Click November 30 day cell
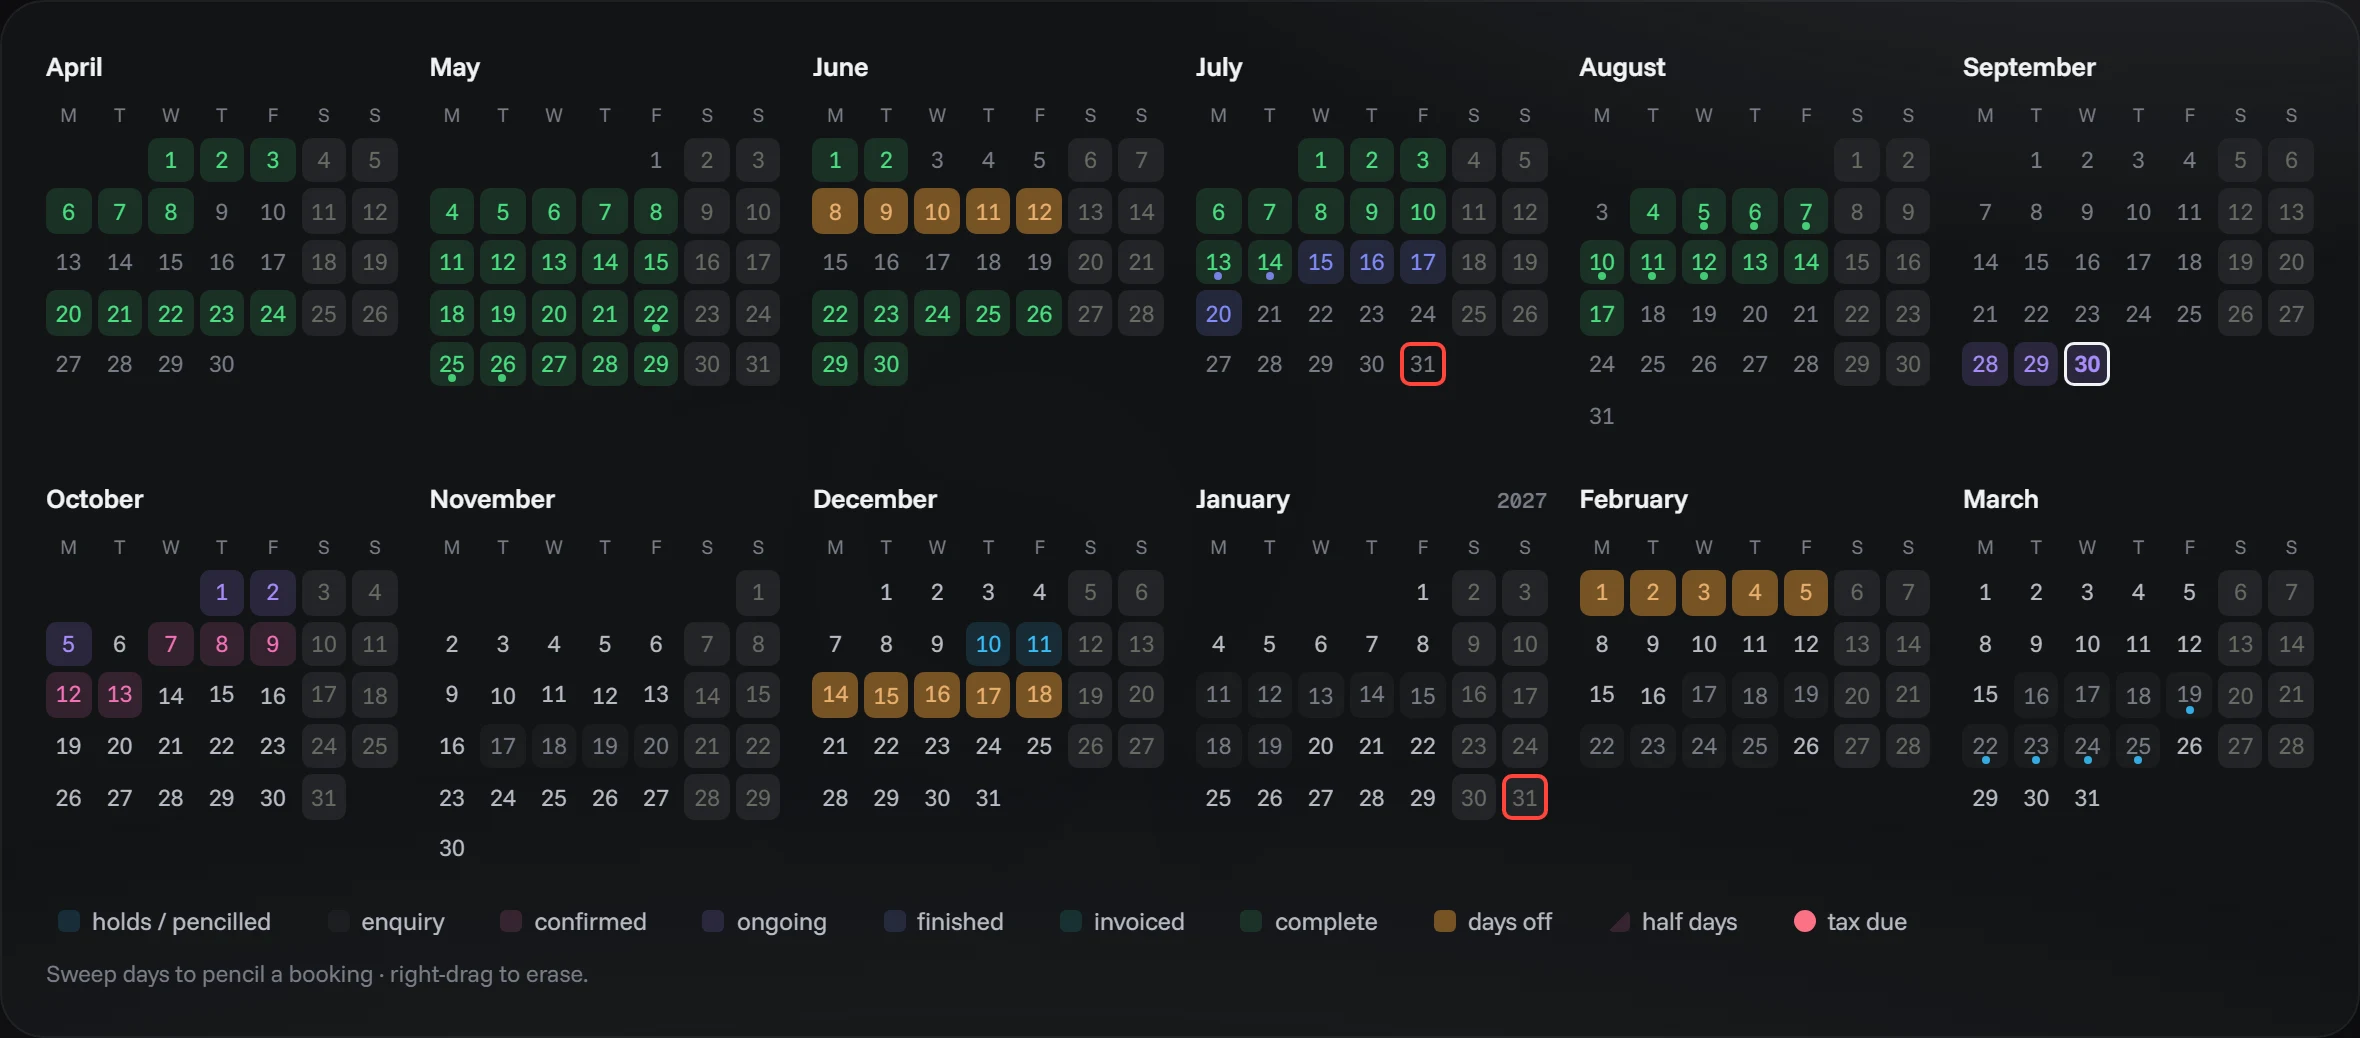The width and height of the screenshot is (2360, 1038). (452, 848)
